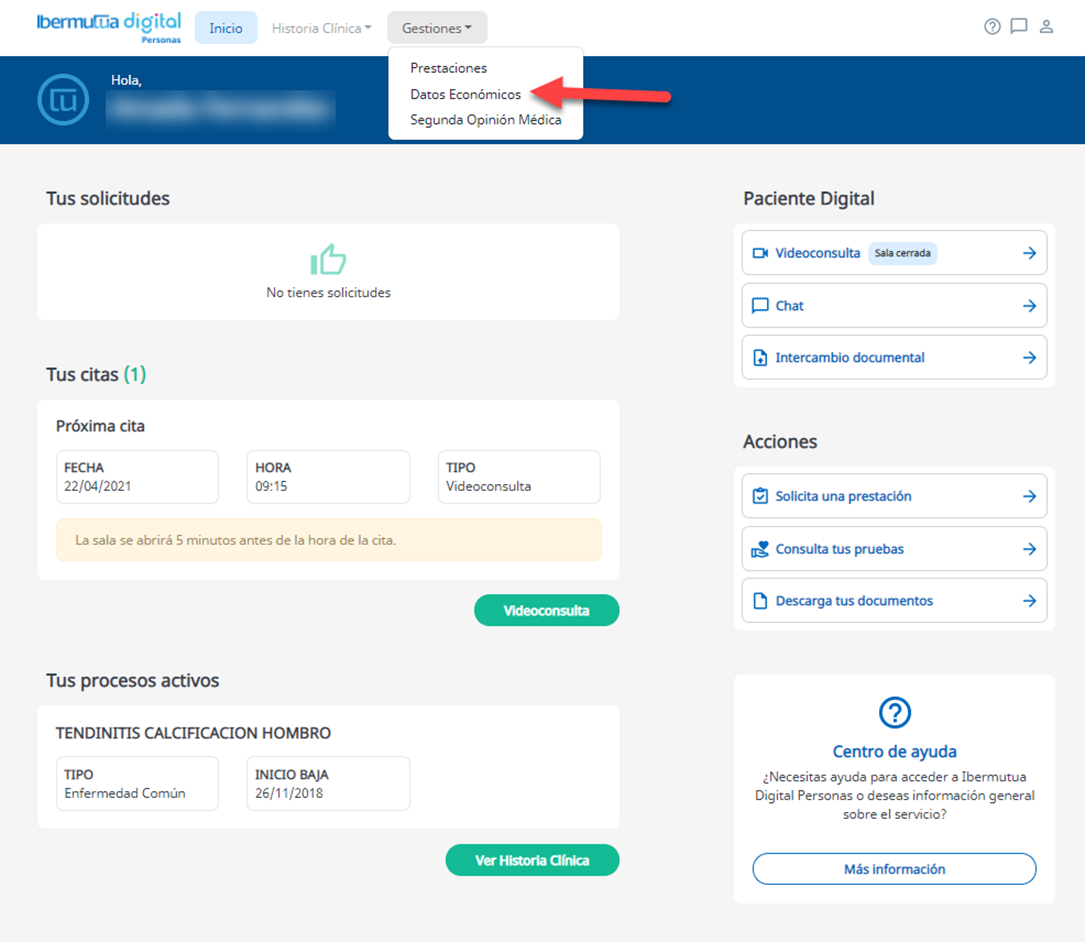Open the messages chat icon in header
The height and width of the screenshot is (942, 1085).
[1019, 27]
